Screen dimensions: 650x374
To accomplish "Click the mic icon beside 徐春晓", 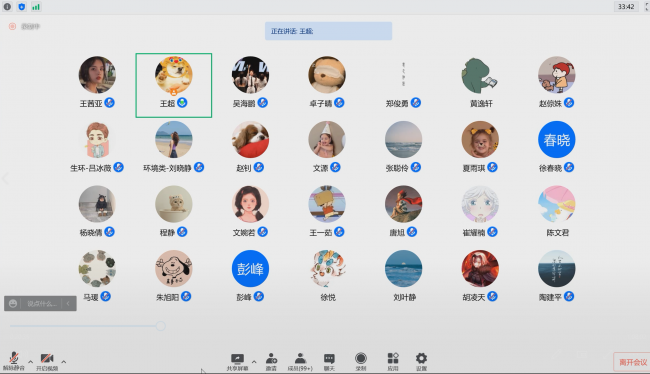I will (569, 167).
